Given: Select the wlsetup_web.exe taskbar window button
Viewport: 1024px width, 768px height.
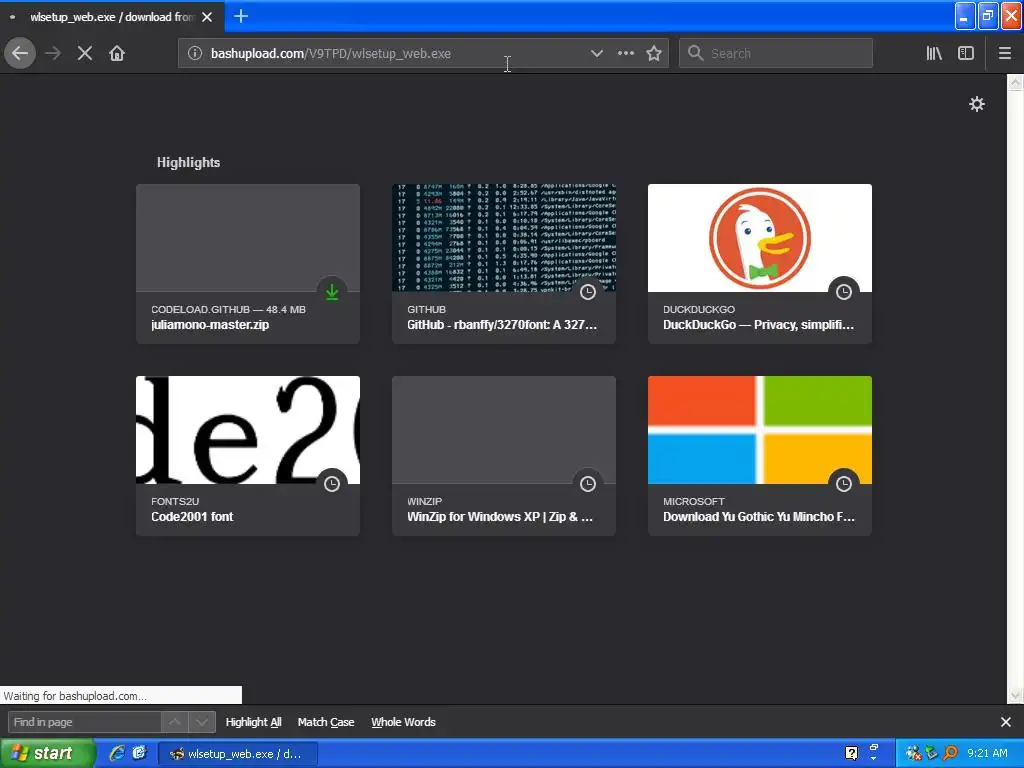Looking at the screenshot, I should (238, 754).
